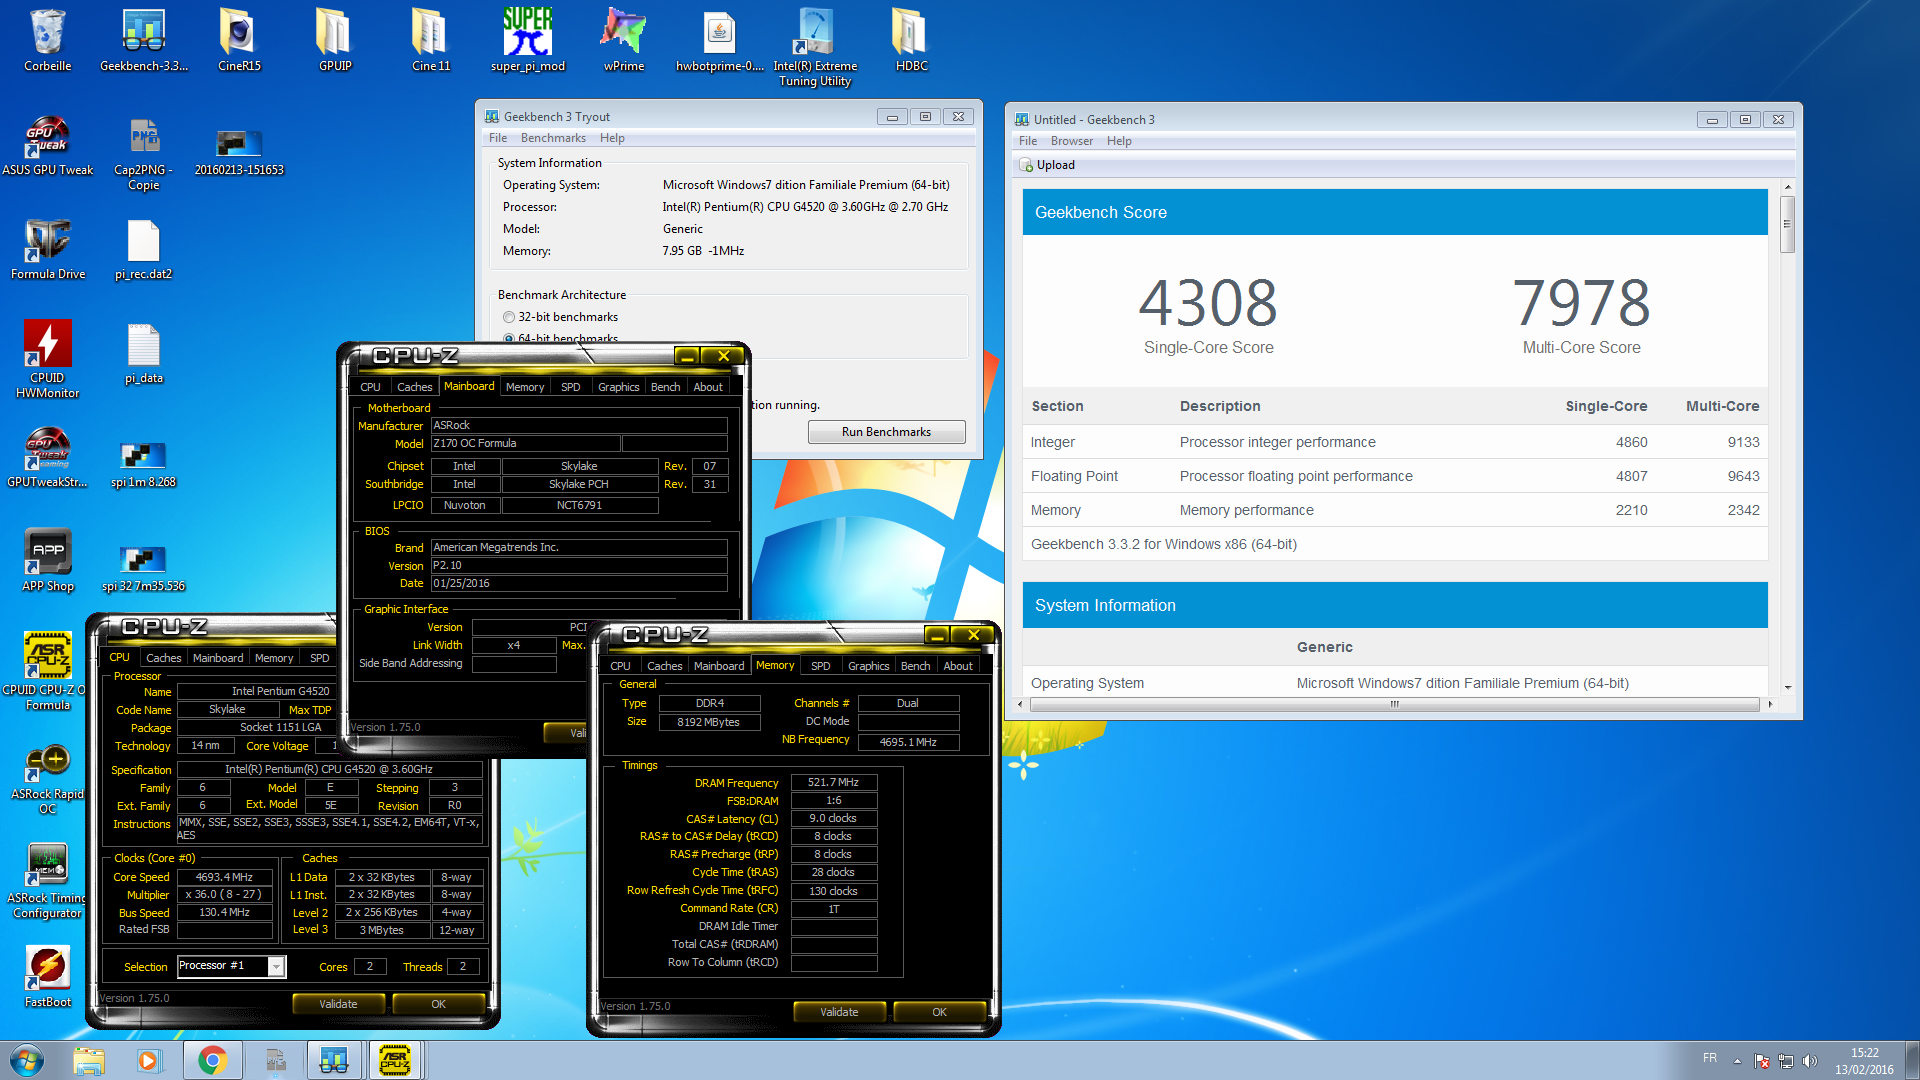Click Validate in CPU-Z processor window
The height and width of the screenshot is (1080, 1920).
click(x=338, y=1004)
